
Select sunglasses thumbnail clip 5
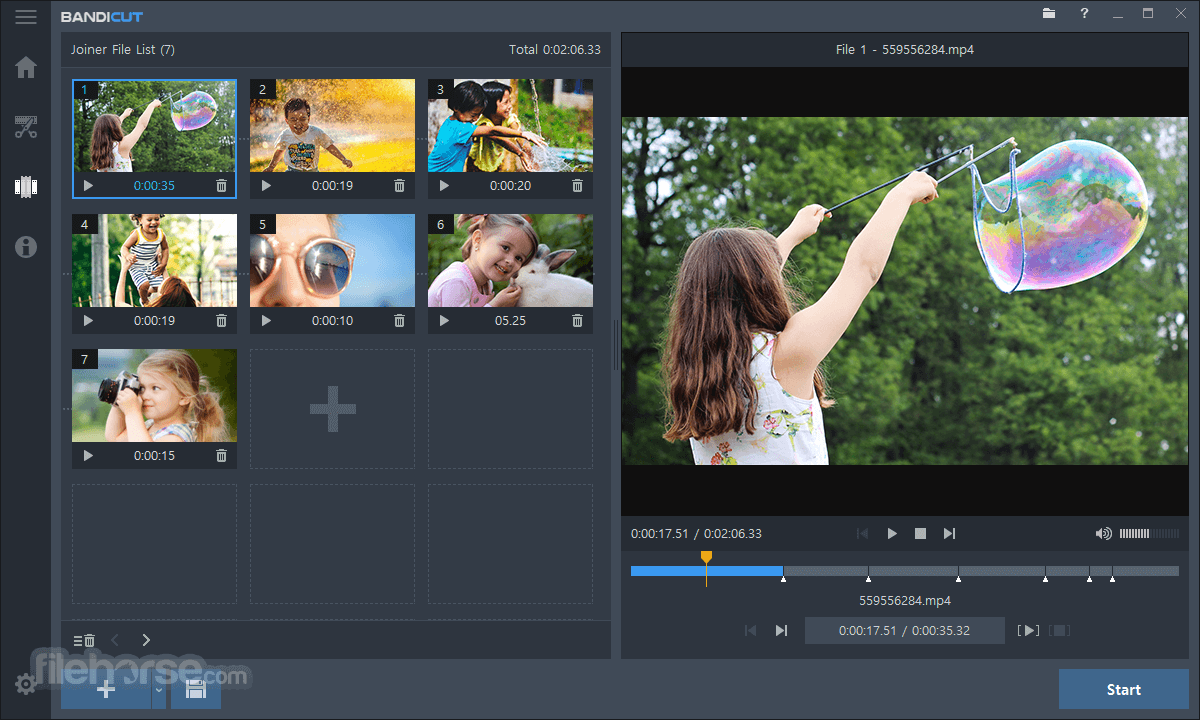[x=332, y=261]
